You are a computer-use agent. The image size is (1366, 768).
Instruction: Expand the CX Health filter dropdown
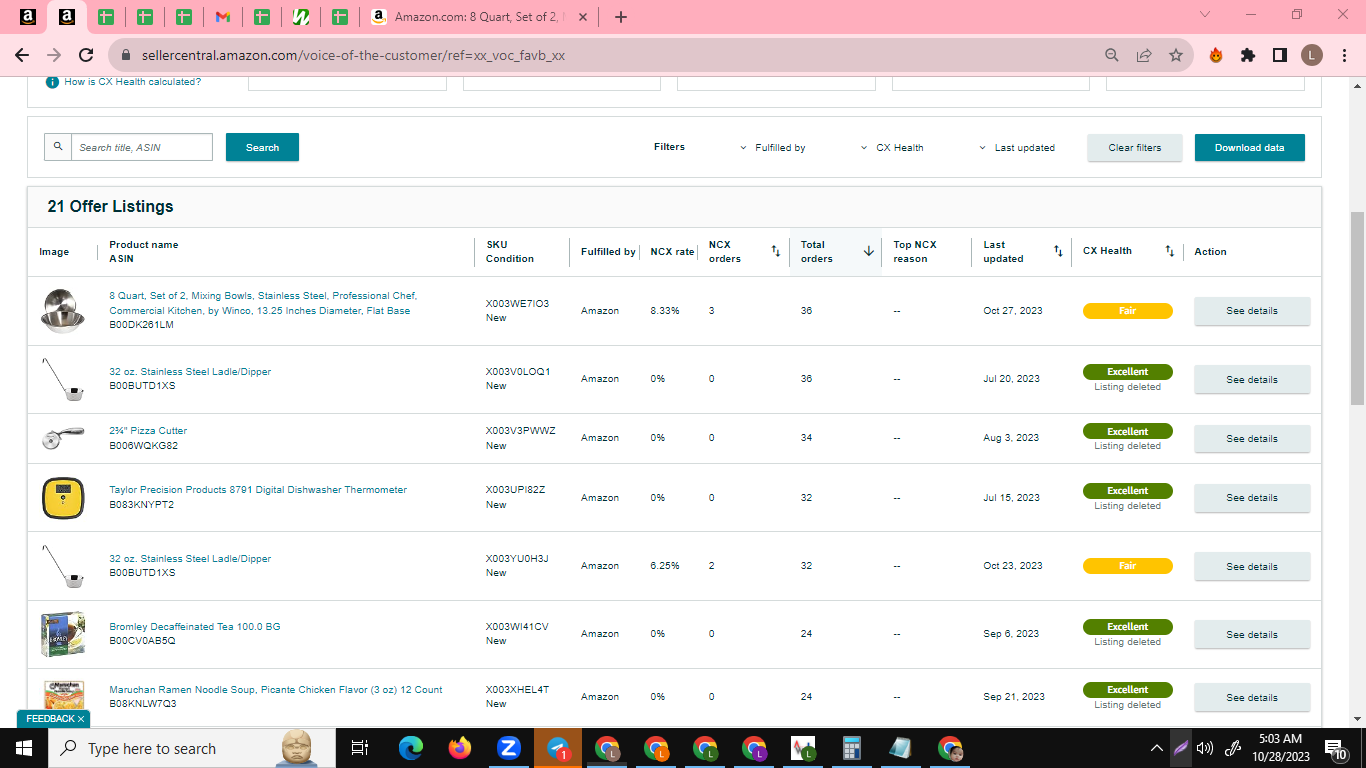point(892,147)
